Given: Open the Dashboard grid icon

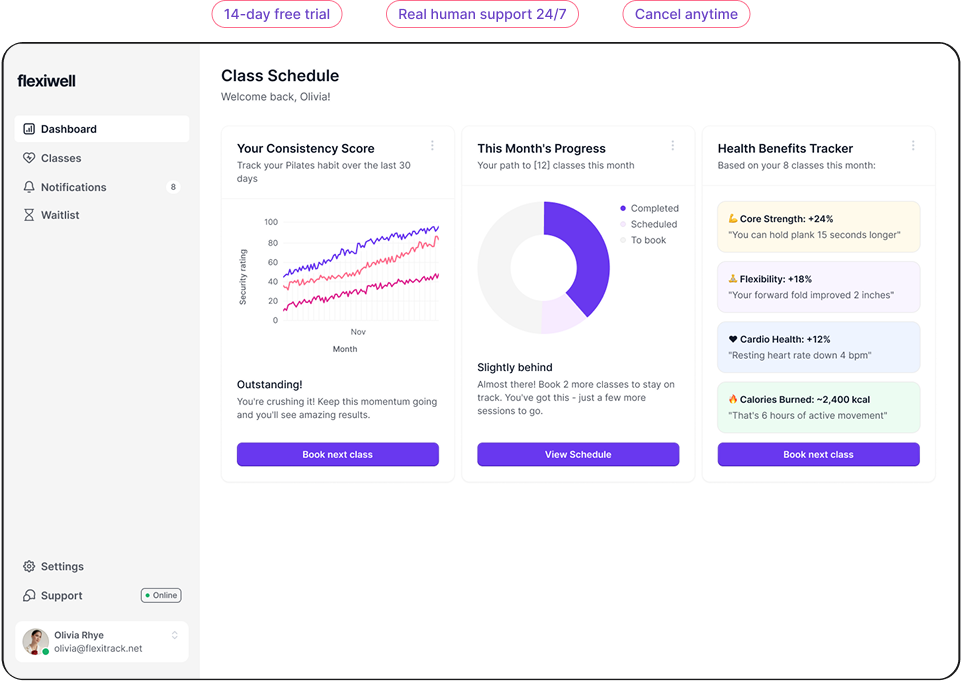Looking at the screenshot, I should point(28,128).
